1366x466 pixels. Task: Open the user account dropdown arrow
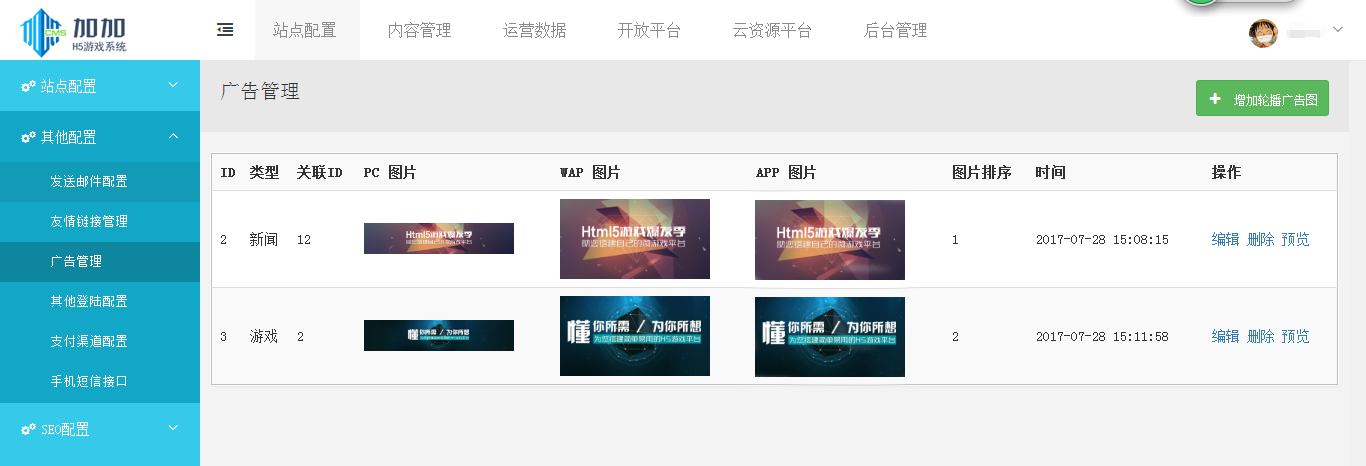[1338, 30]
